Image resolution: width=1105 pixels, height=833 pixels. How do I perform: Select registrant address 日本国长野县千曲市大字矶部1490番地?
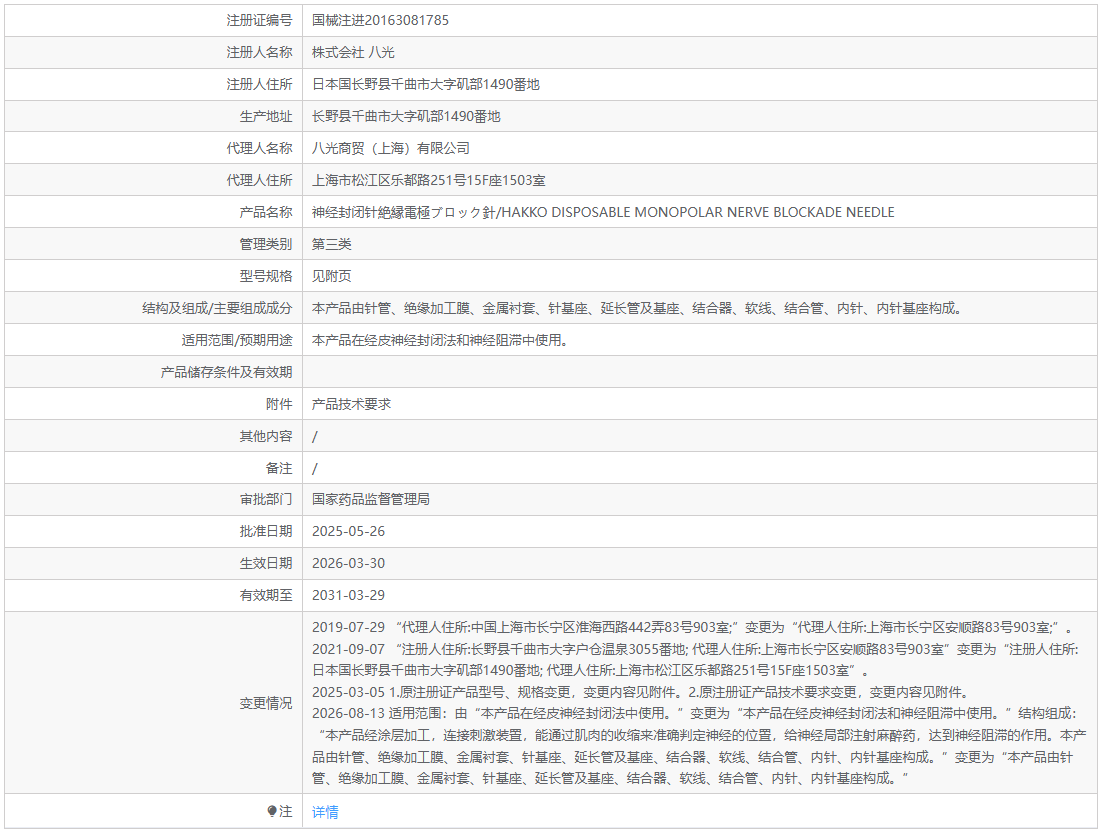coord(426,85)
